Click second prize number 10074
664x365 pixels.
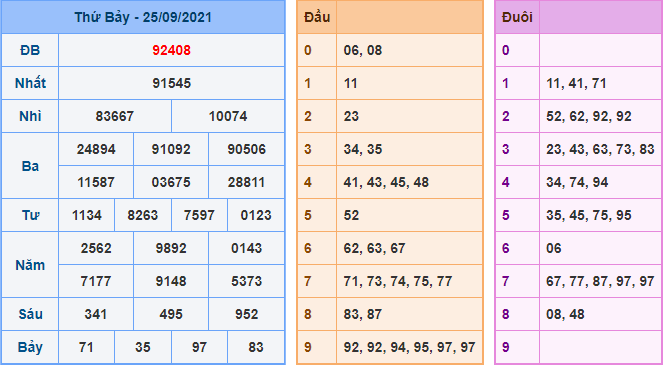click(228, 116)
